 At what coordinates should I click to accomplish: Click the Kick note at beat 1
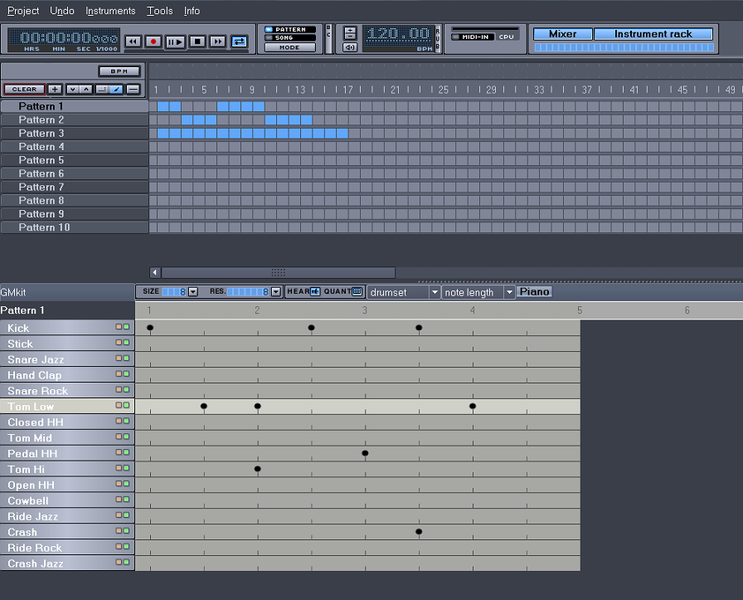coord(150,327)
